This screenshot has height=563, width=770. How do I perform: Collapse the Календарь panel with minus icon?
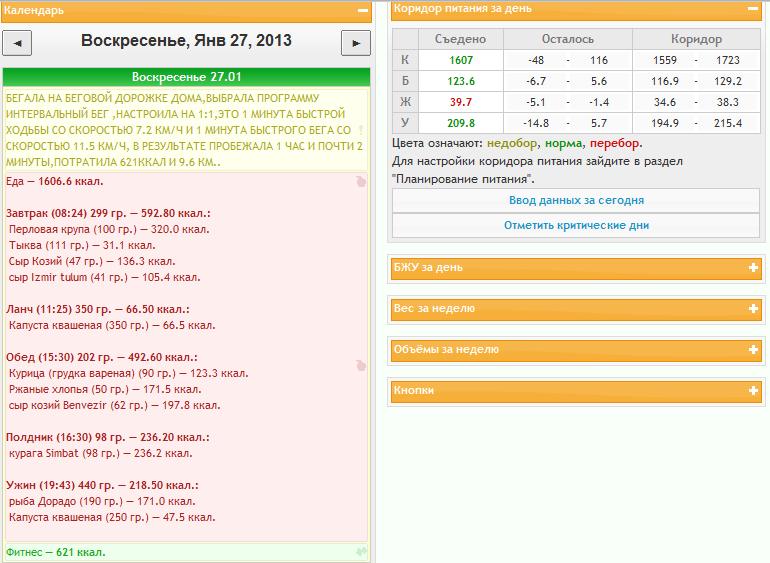[363, 10]
